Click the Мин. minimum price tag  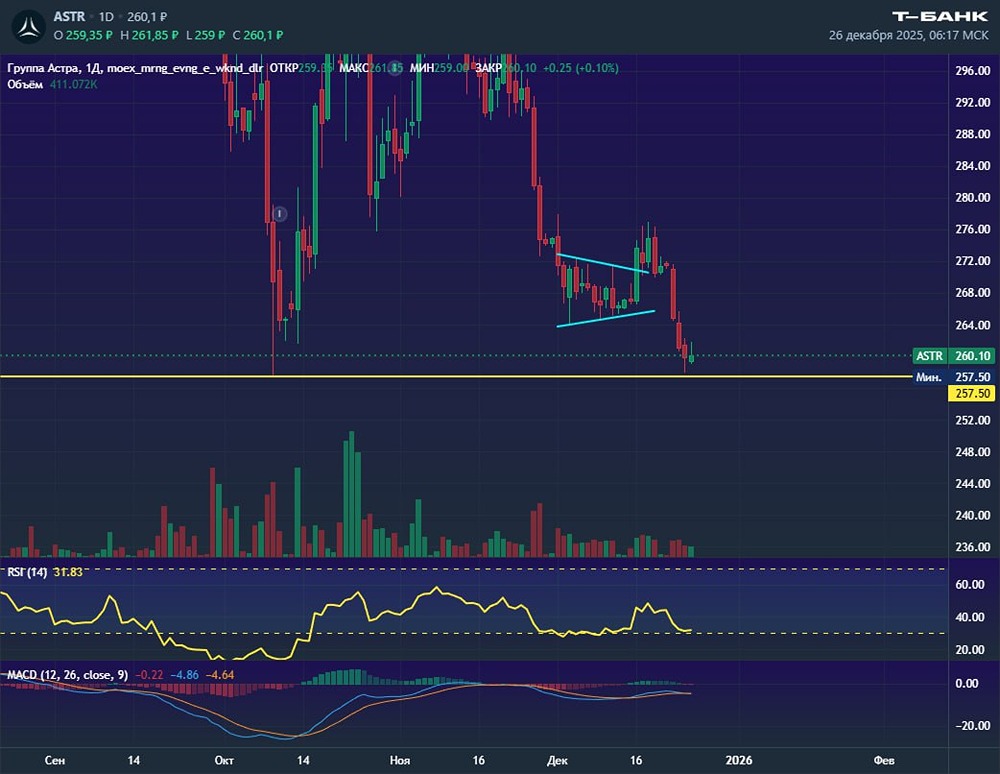click(929, 377)
